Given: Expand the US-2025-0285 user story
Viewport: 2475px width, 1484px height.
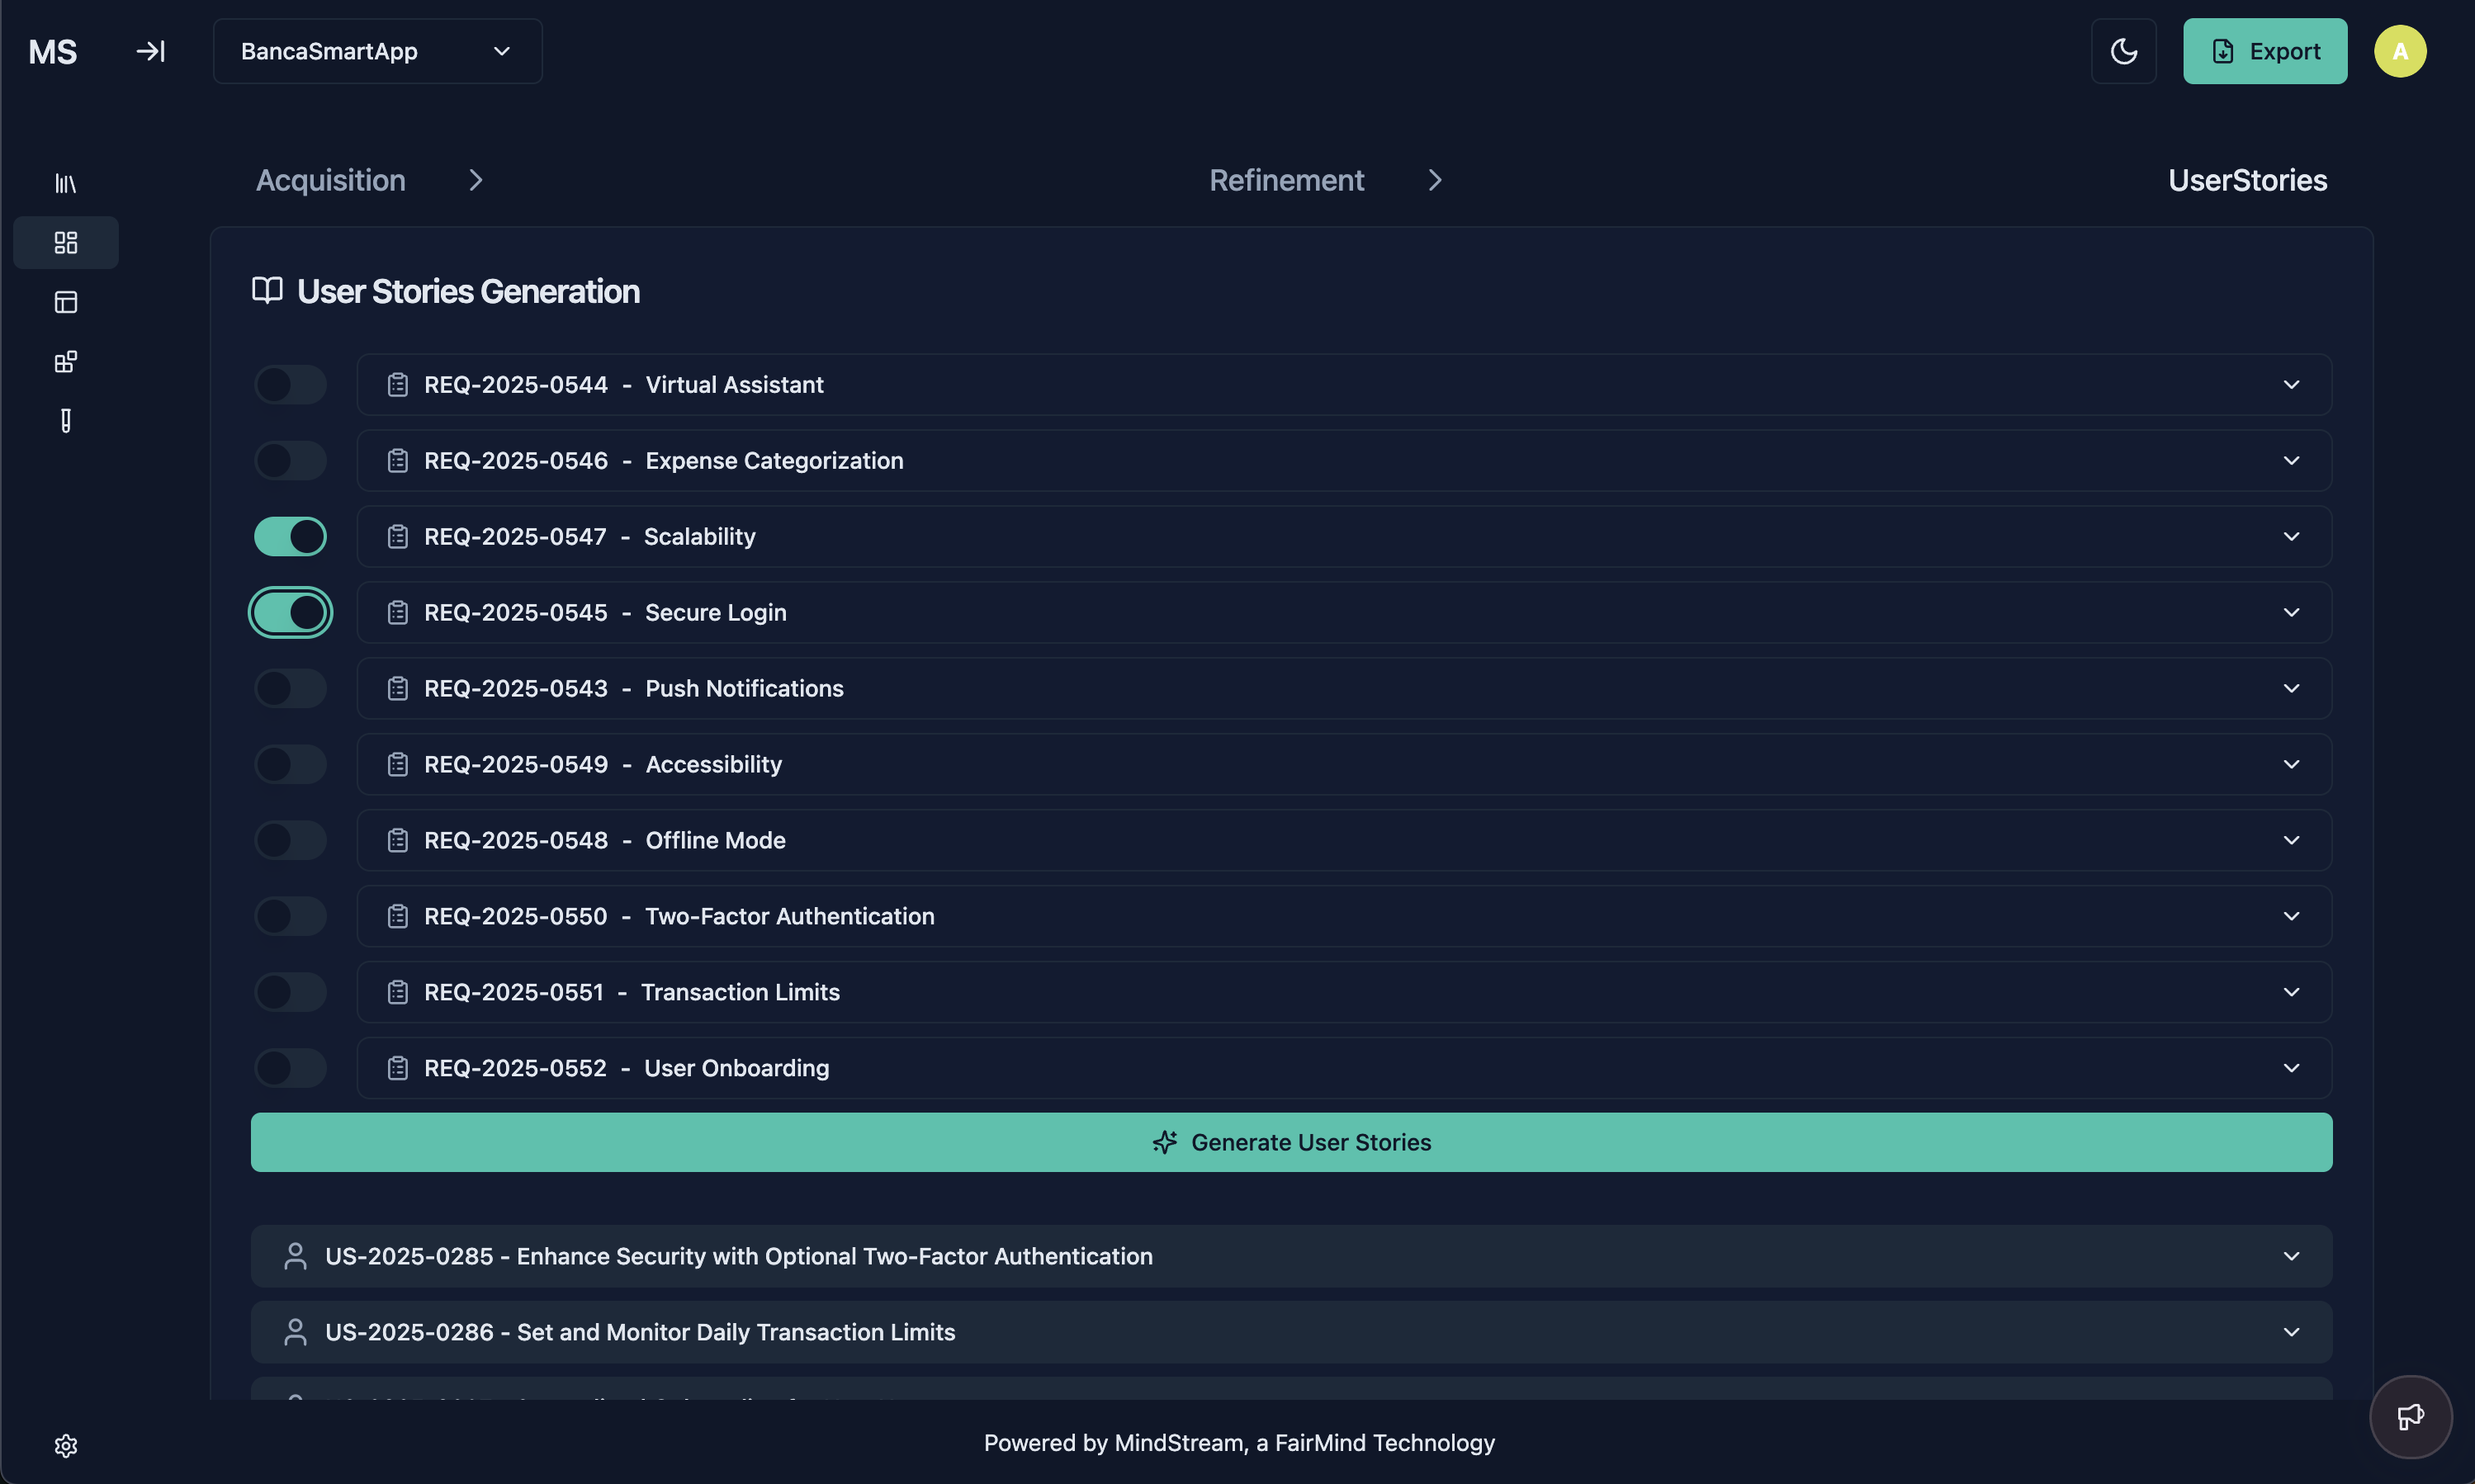Looking at the screenshot, I should click(2291, 1257).
